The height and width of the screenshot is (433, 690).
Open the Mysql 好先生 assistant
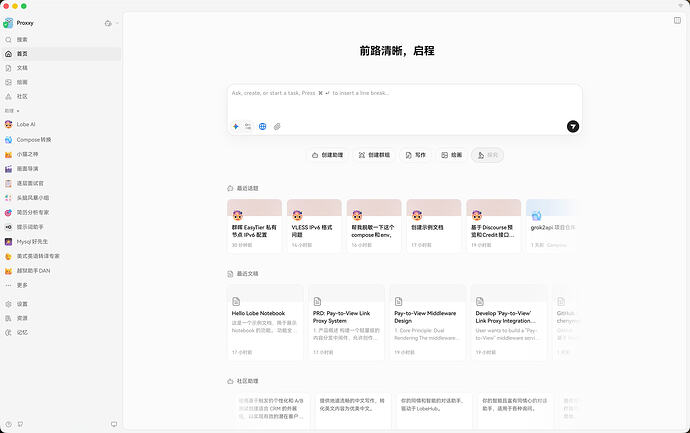61,242
